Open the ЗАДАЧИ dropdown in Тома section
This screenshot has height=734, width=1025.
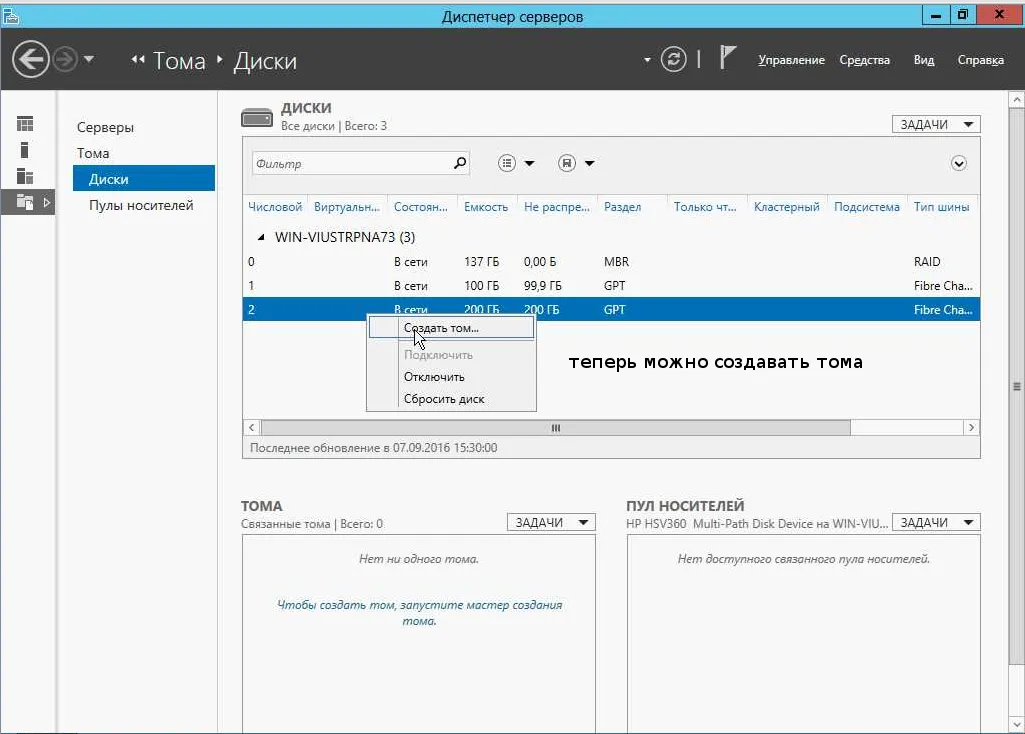click(x=551, y=522)
